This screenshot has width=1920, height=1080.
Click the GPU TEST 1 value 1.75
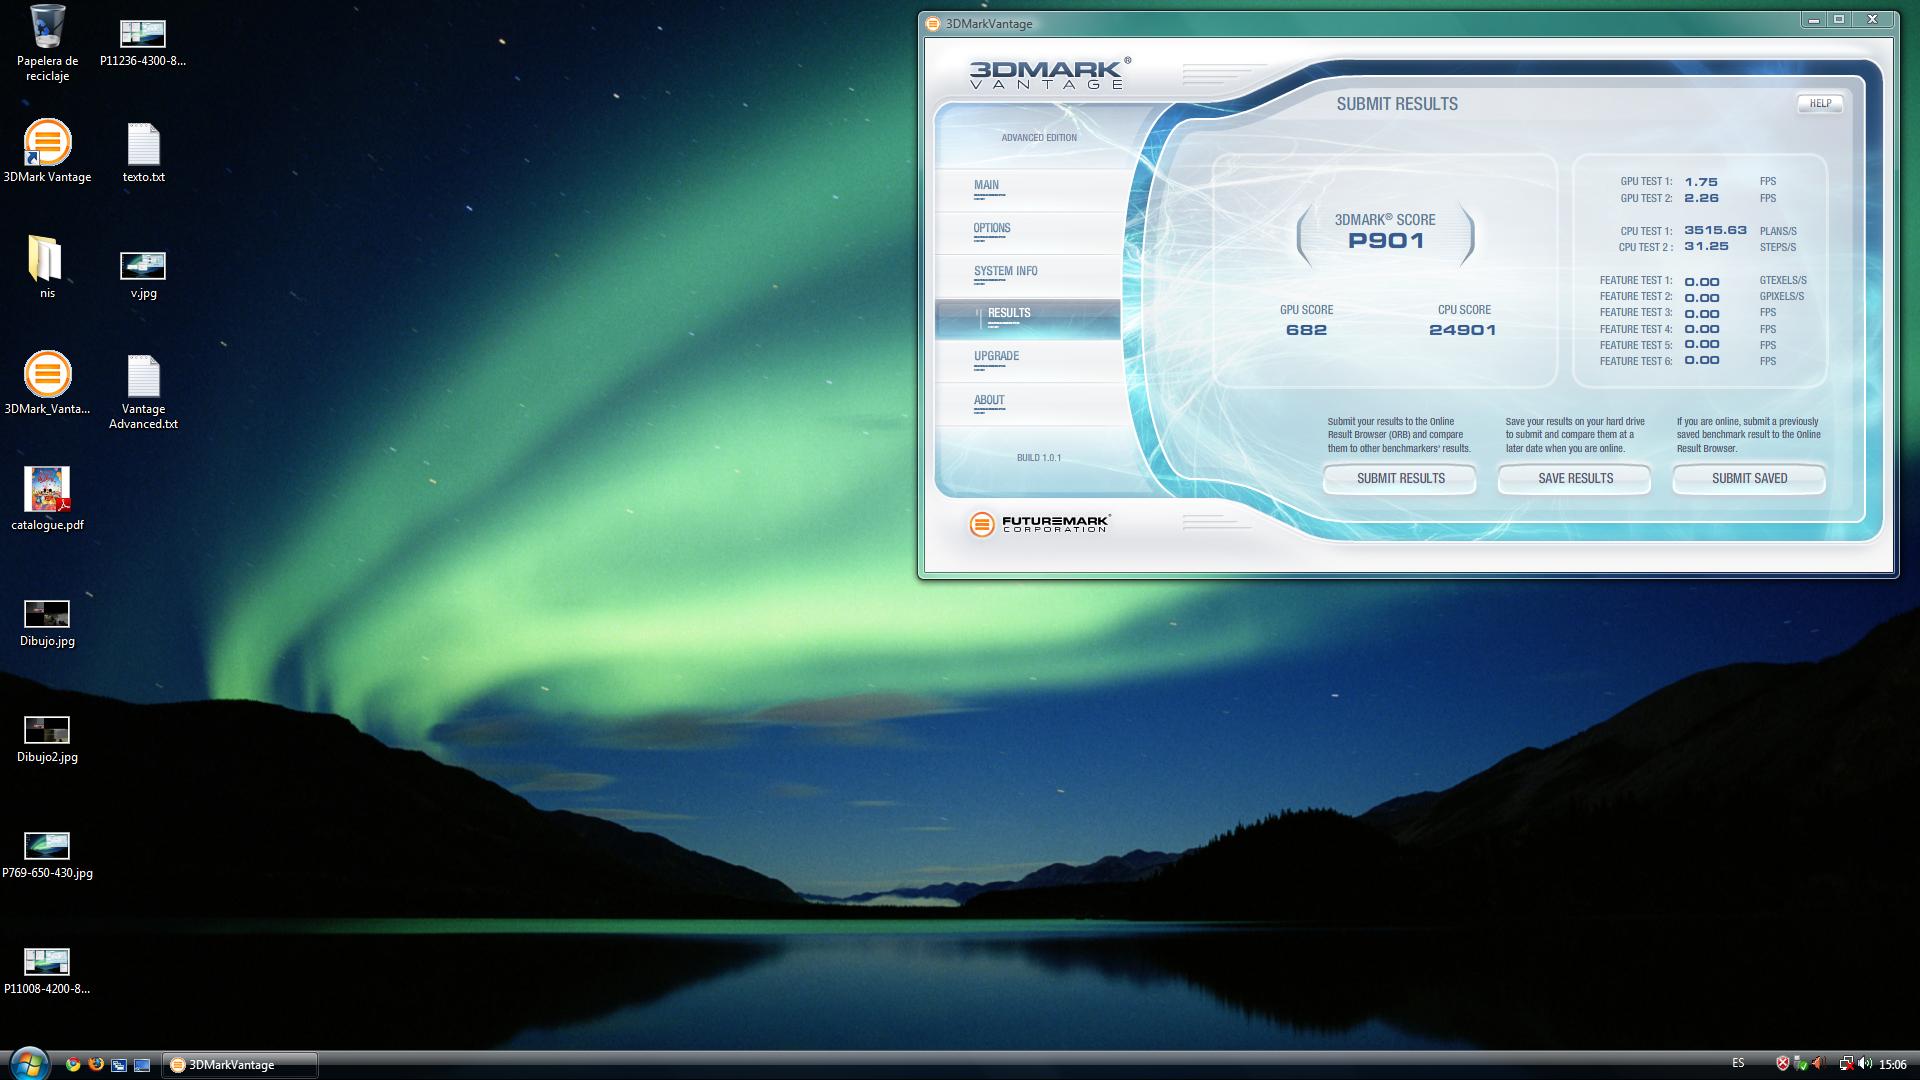(1701, 182)
